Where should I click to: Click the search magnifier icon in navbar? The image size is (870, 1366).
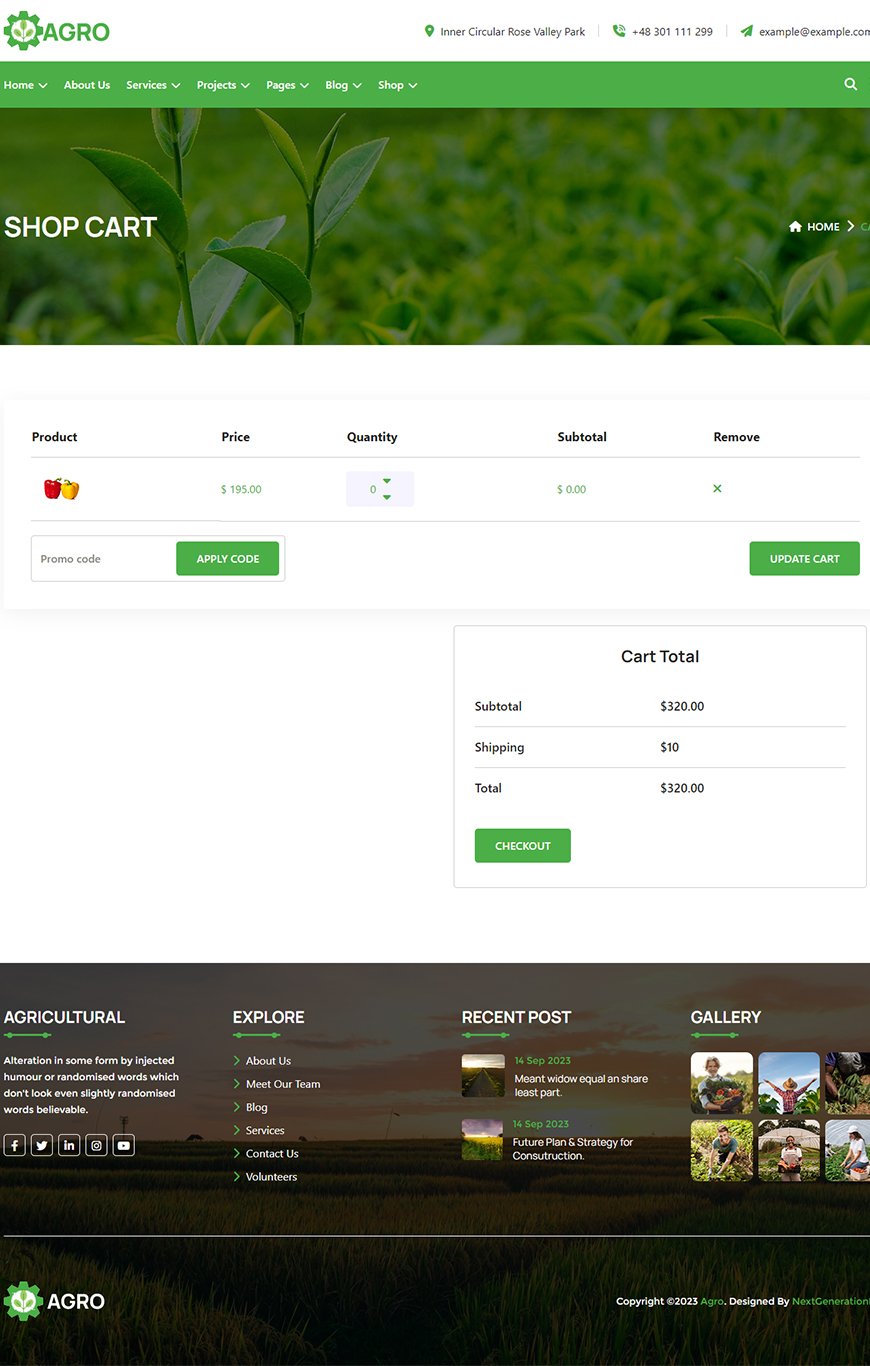850,85
